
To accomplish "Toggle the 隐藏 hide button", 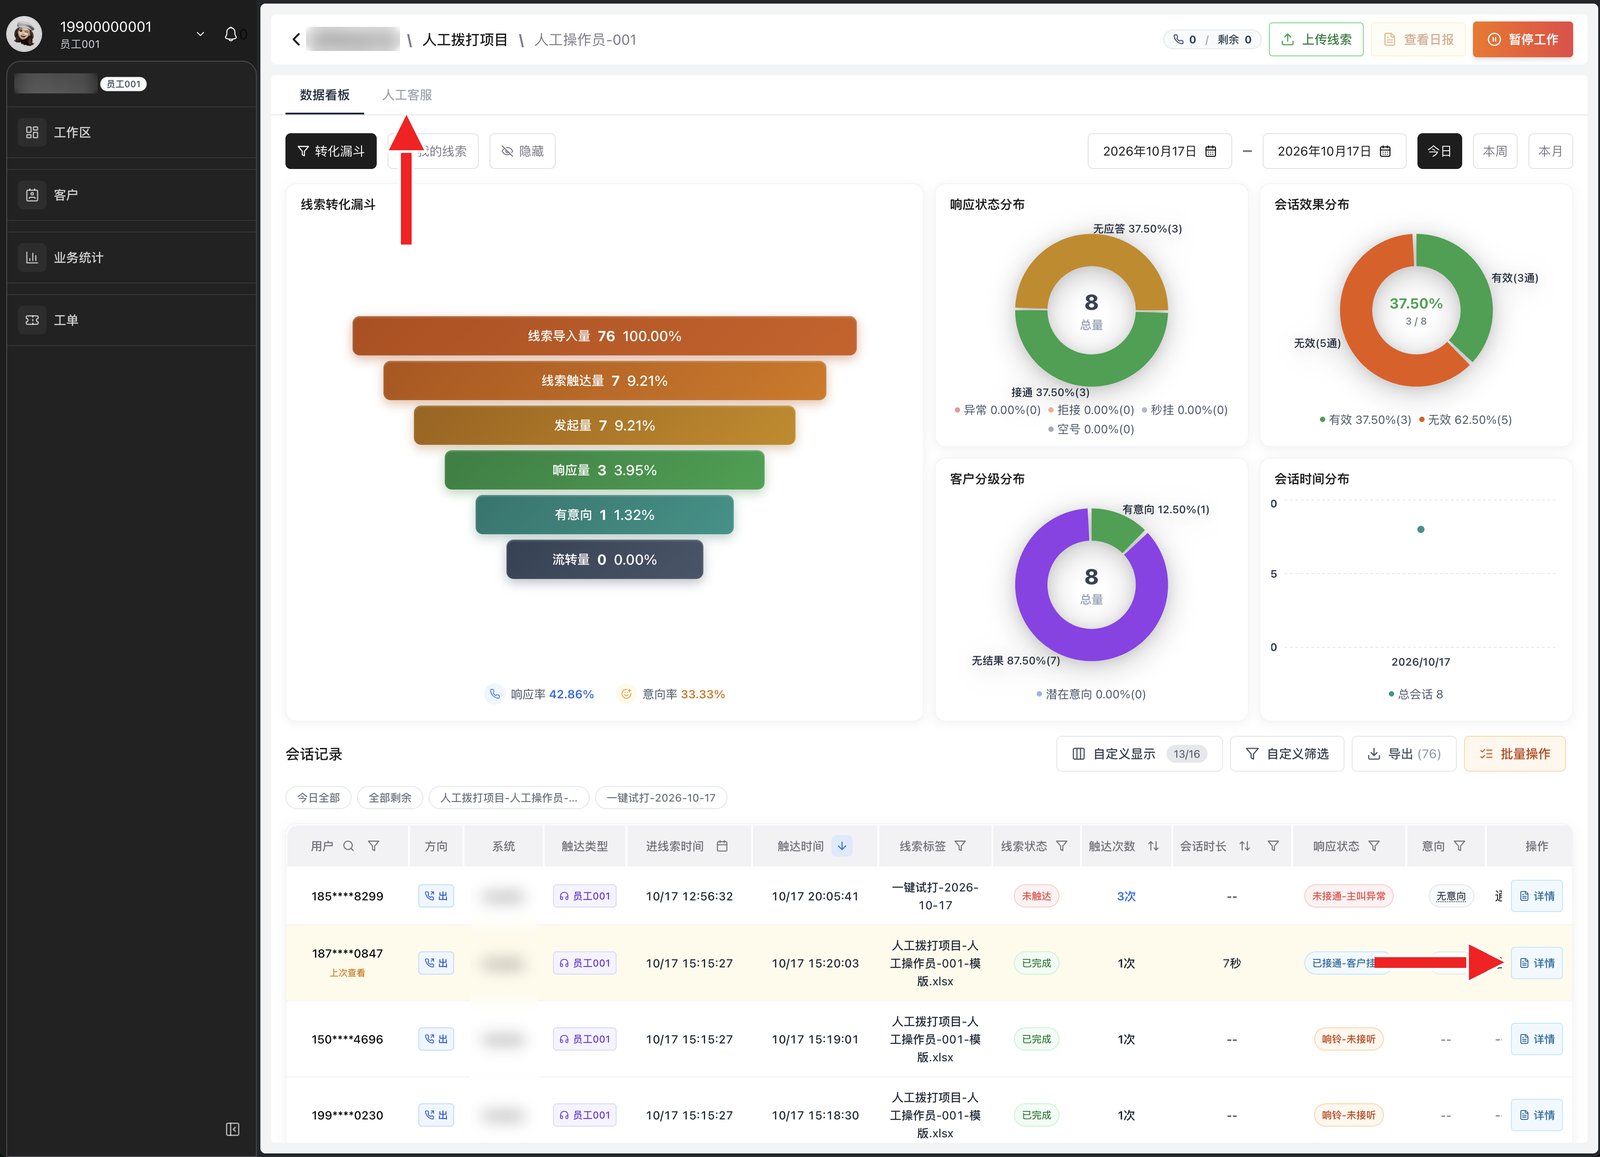I will (x=522, y=151).
